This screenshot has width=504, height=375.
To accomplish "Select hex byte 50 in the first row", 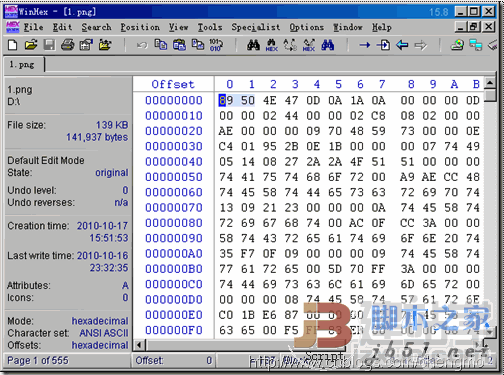I will tap(248, 100).
